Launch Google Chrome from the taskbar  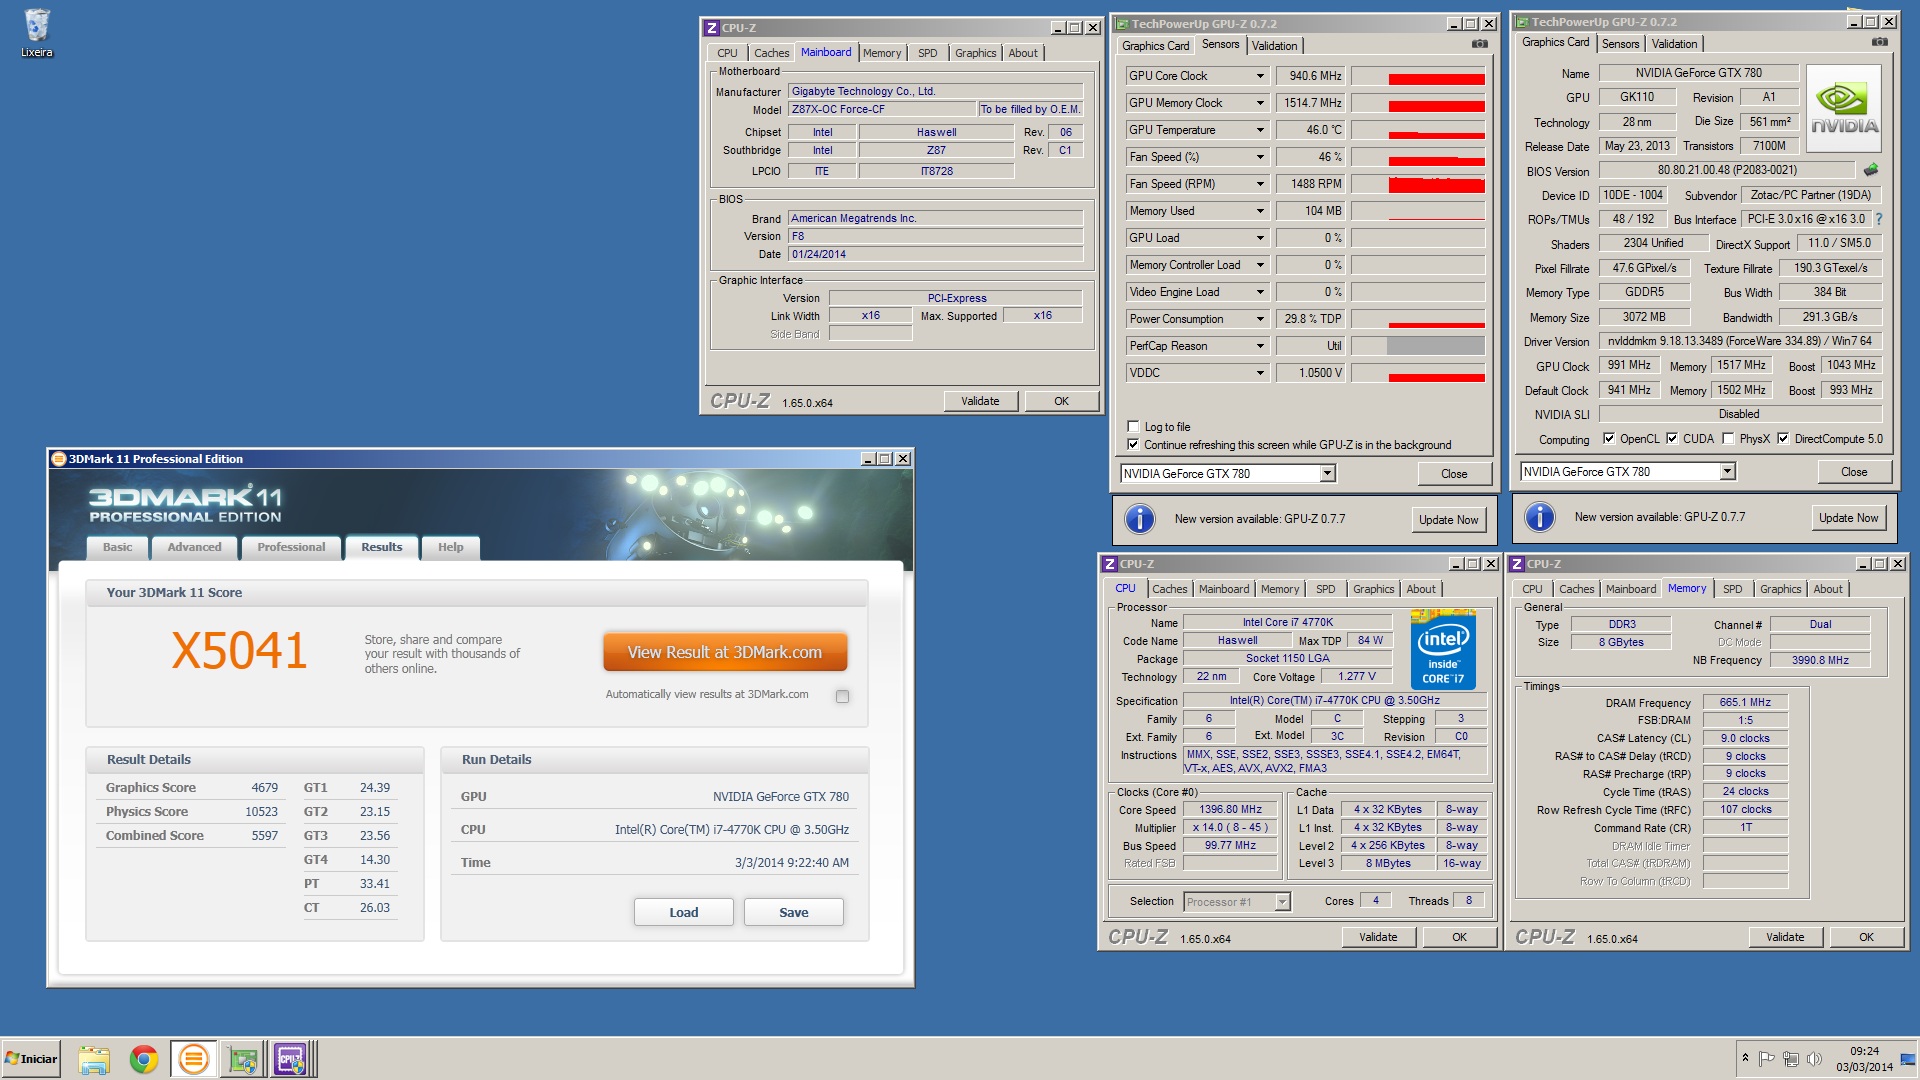[x=144, y=1059]
